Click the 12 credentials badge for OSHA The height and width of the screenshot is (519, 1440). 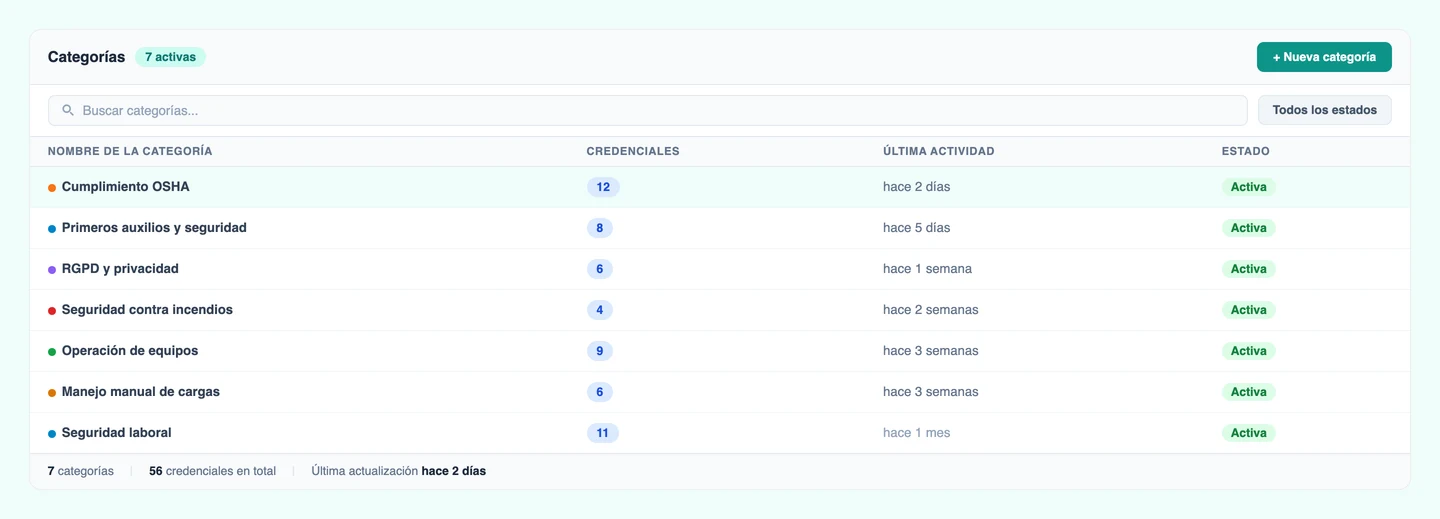[x=603, y=187]
